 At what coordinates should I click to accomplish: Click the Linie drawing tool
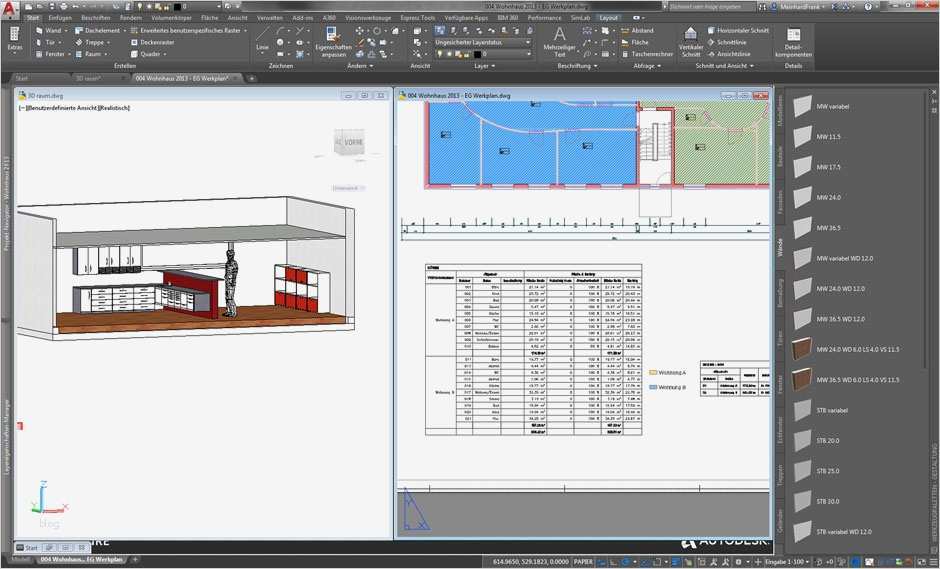[x=263, y=40]
